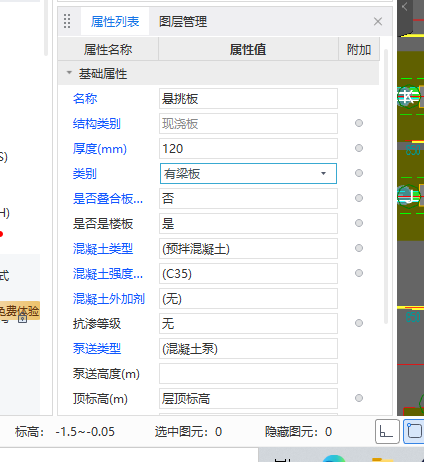
Task: Click the 混凝土外加剂 value (无)
Action: 248,299
